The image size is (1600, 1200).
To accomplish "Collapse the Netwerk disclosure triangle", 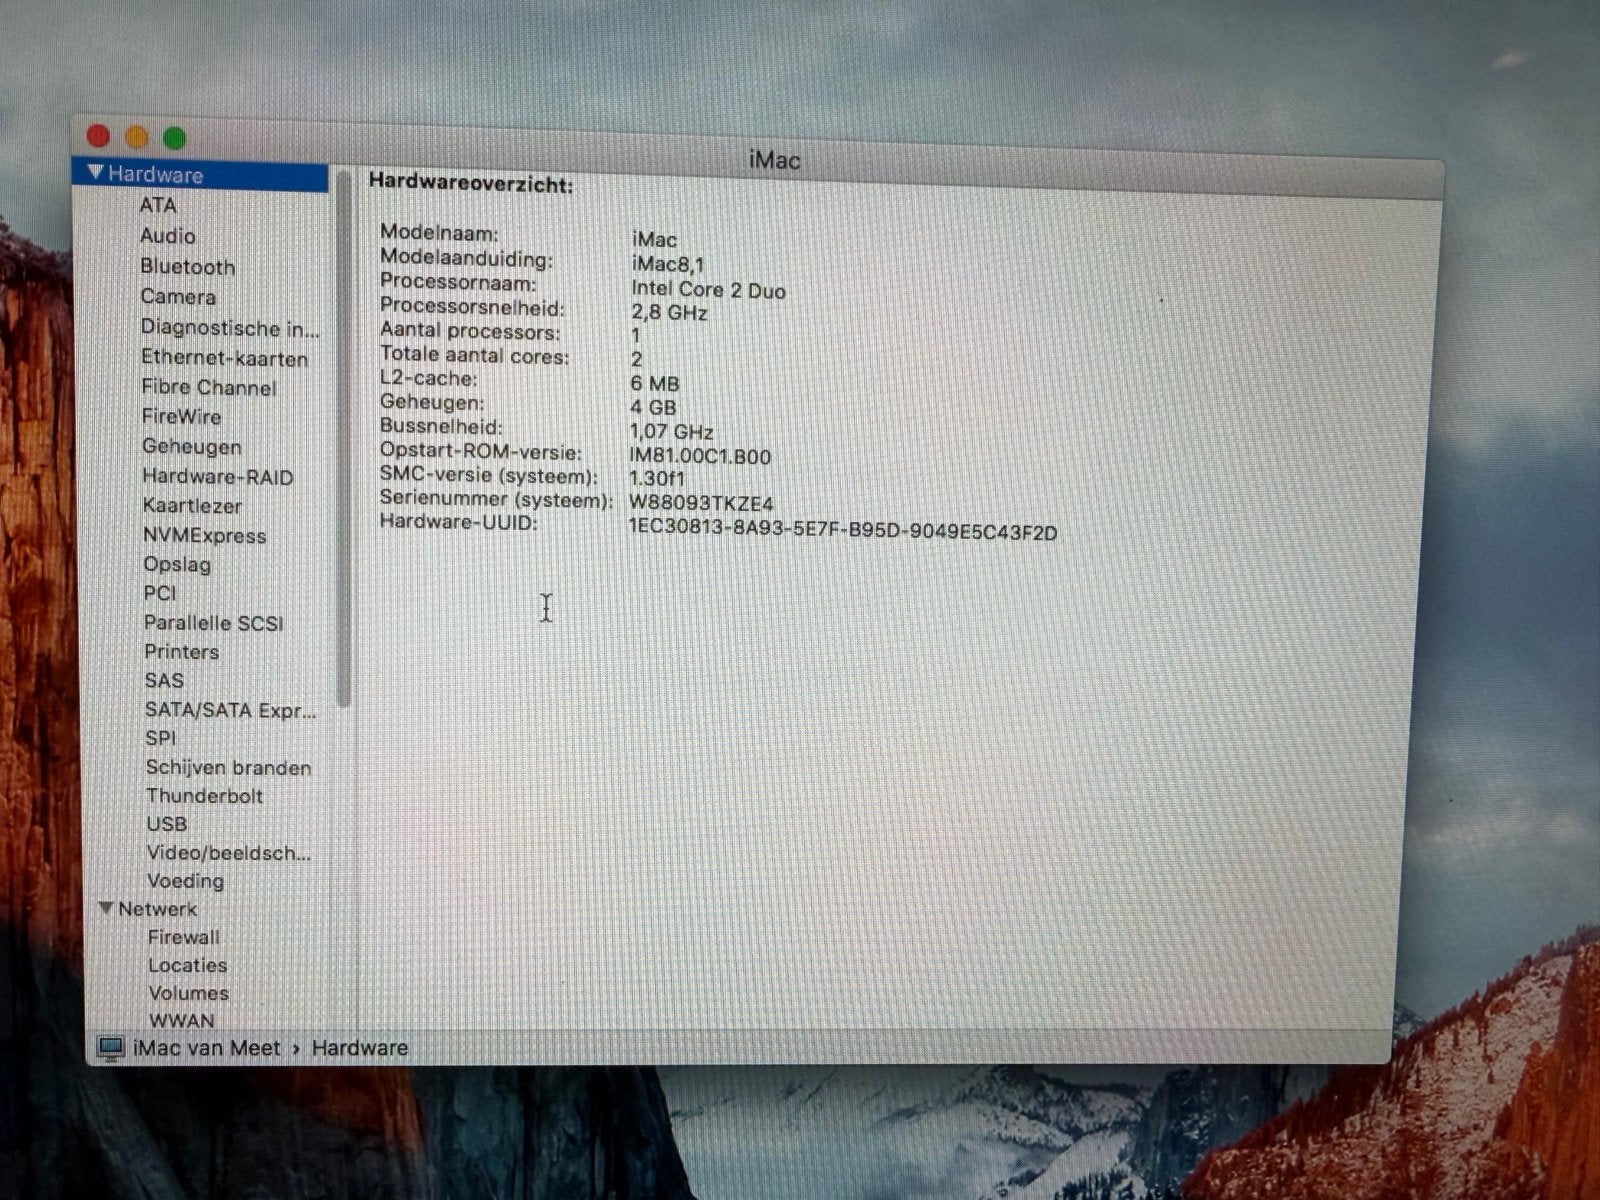I will [106, 908].
